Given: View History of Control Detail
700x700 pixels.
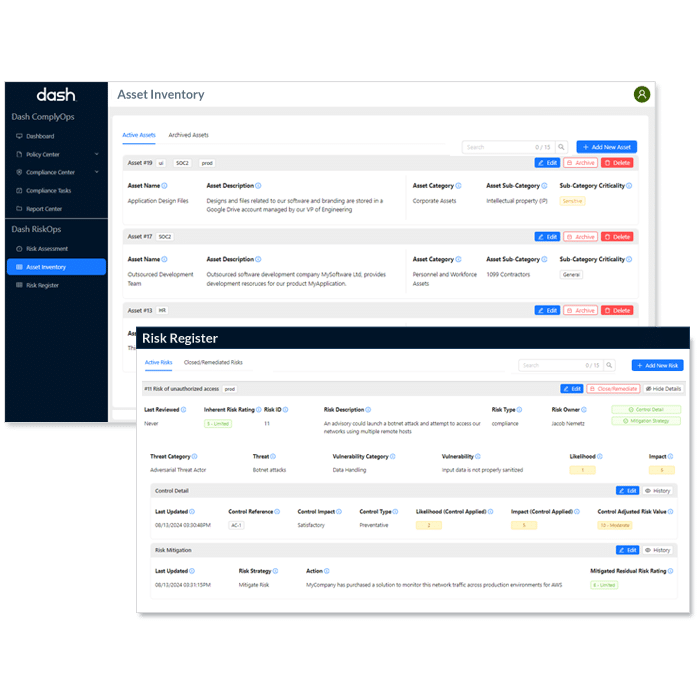Looking at the screenshot, I should tap(658, 491).
